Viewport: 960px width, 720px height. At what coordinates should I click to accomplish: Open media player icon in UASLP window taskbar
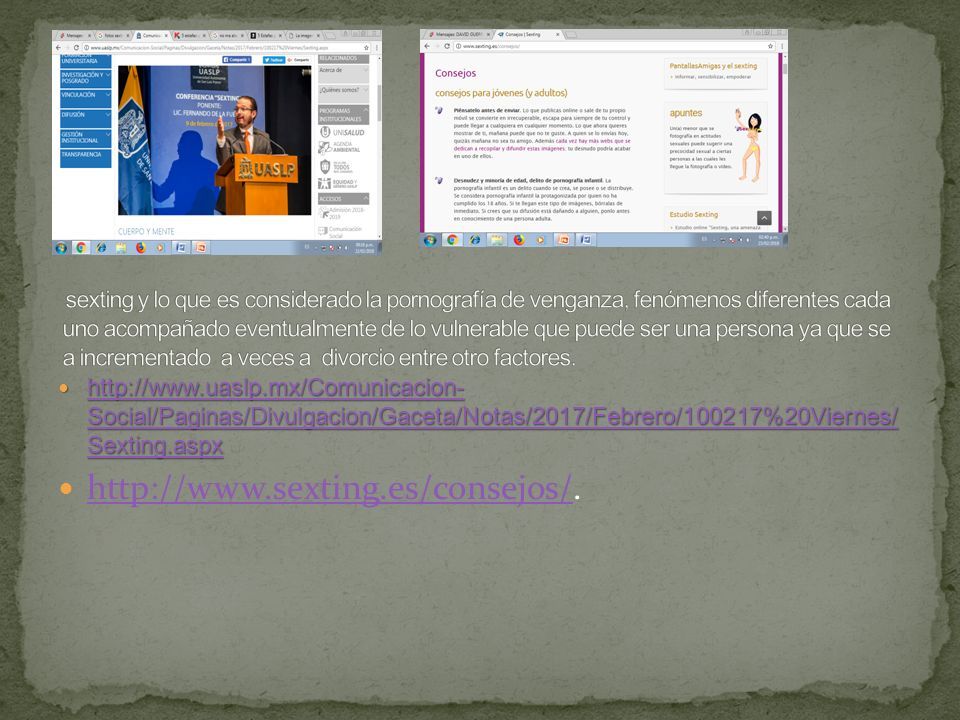(x=160, y=247)
